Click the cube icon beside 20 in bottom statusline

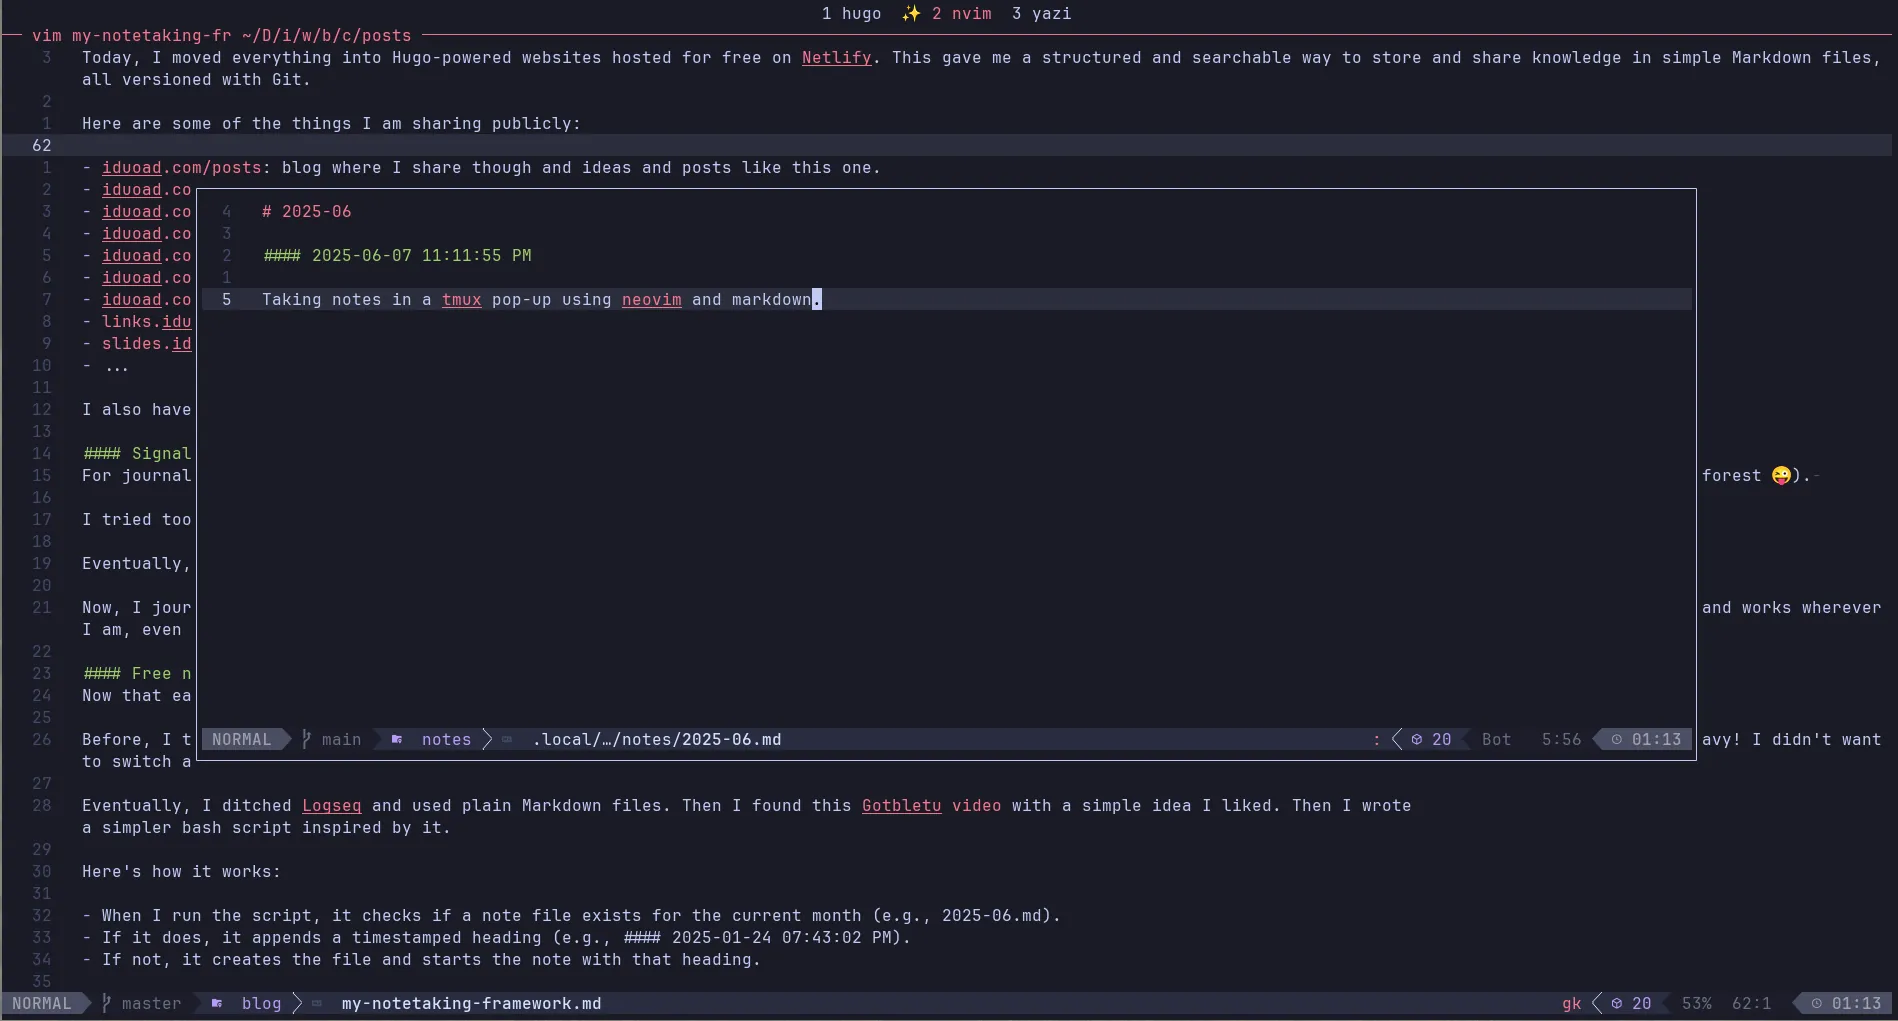pos(1616,1003)
